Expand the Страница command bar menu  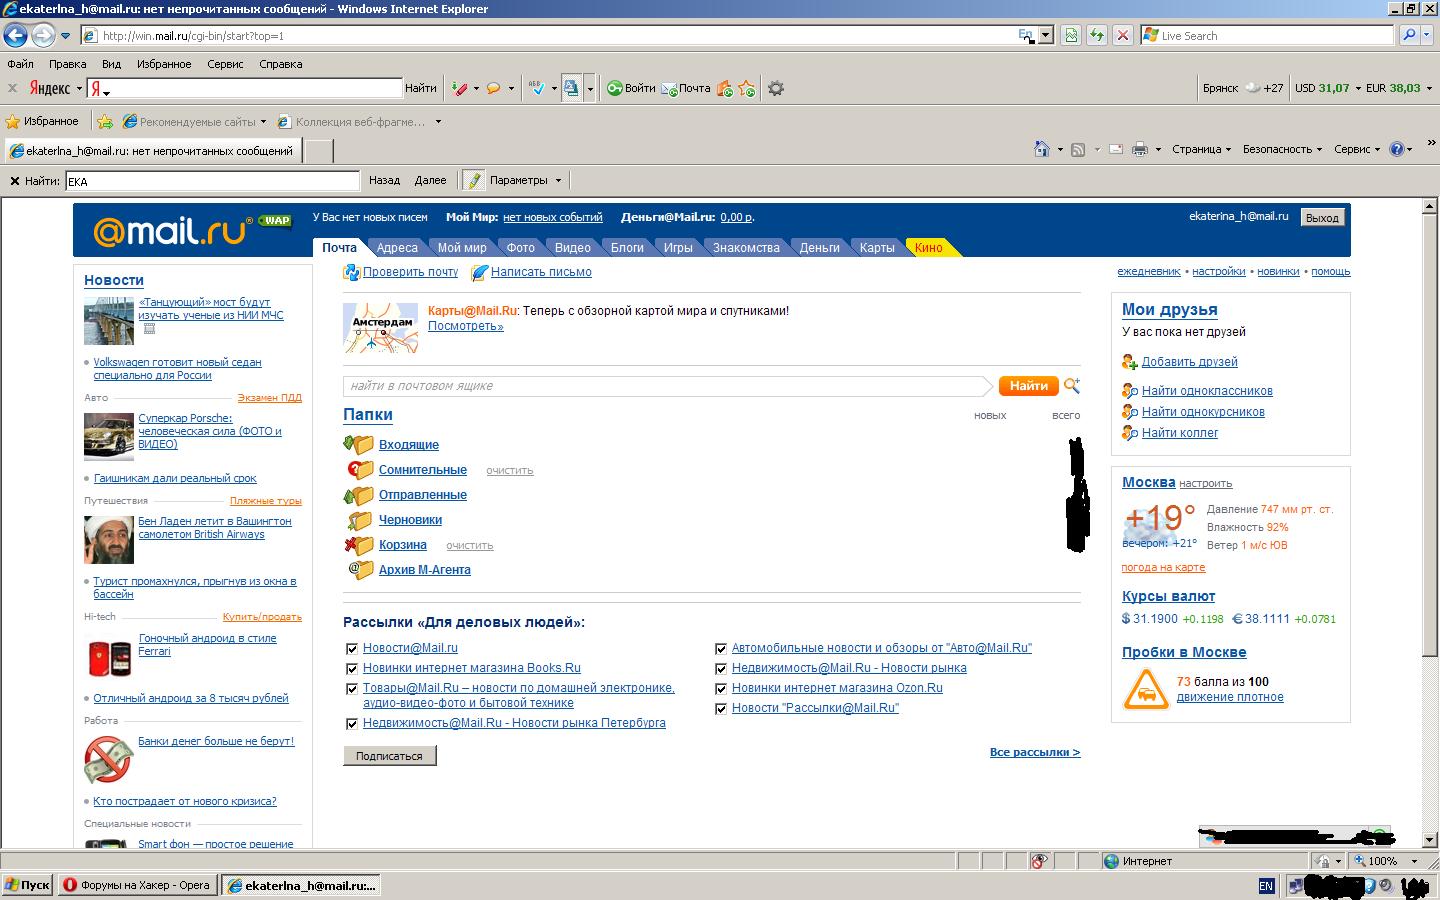pos(1201,149)
